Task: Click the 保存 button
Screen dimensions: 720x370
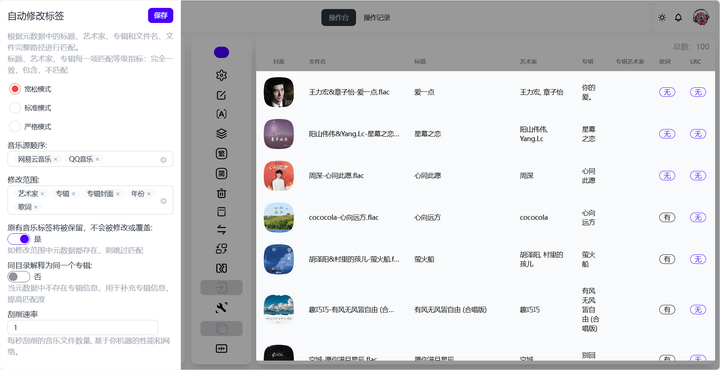Action: click(161, 15)
